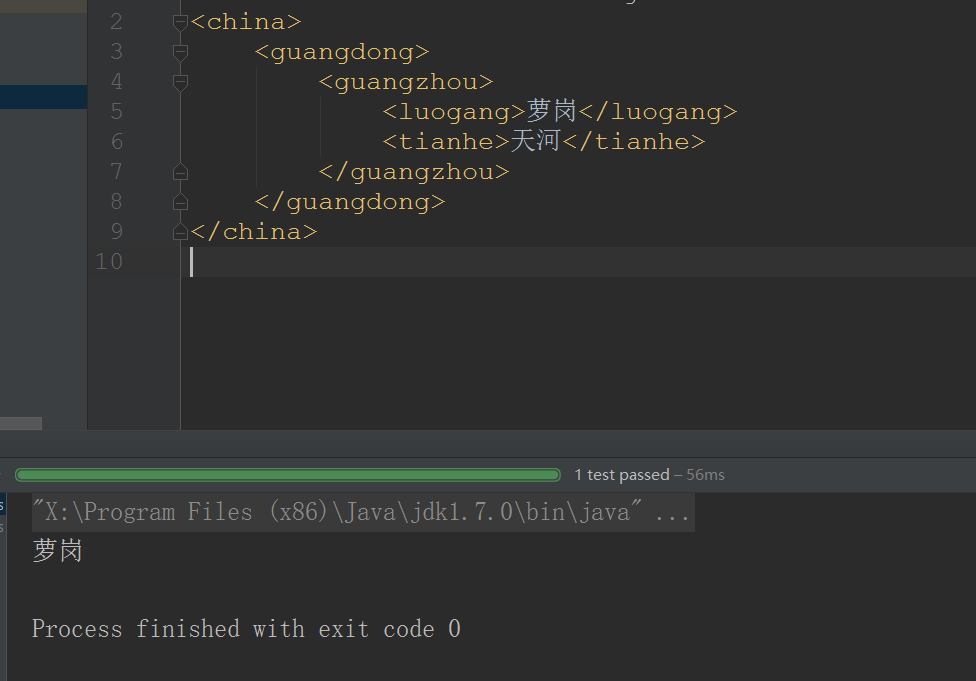Image resolution: width=976 pixels, height=681 pixels.
Task: Click line number 10 in gutter
Action: [109, 261]
